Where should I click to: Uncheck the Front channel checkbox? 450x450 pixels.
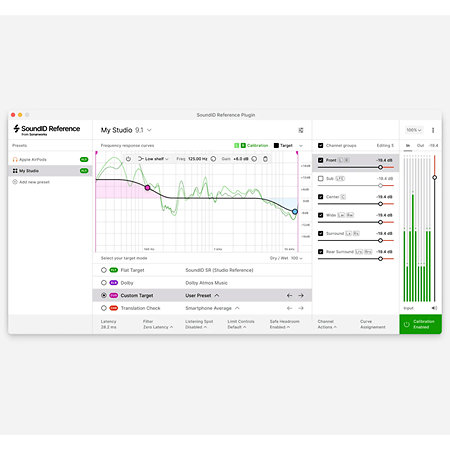(320, 160)
